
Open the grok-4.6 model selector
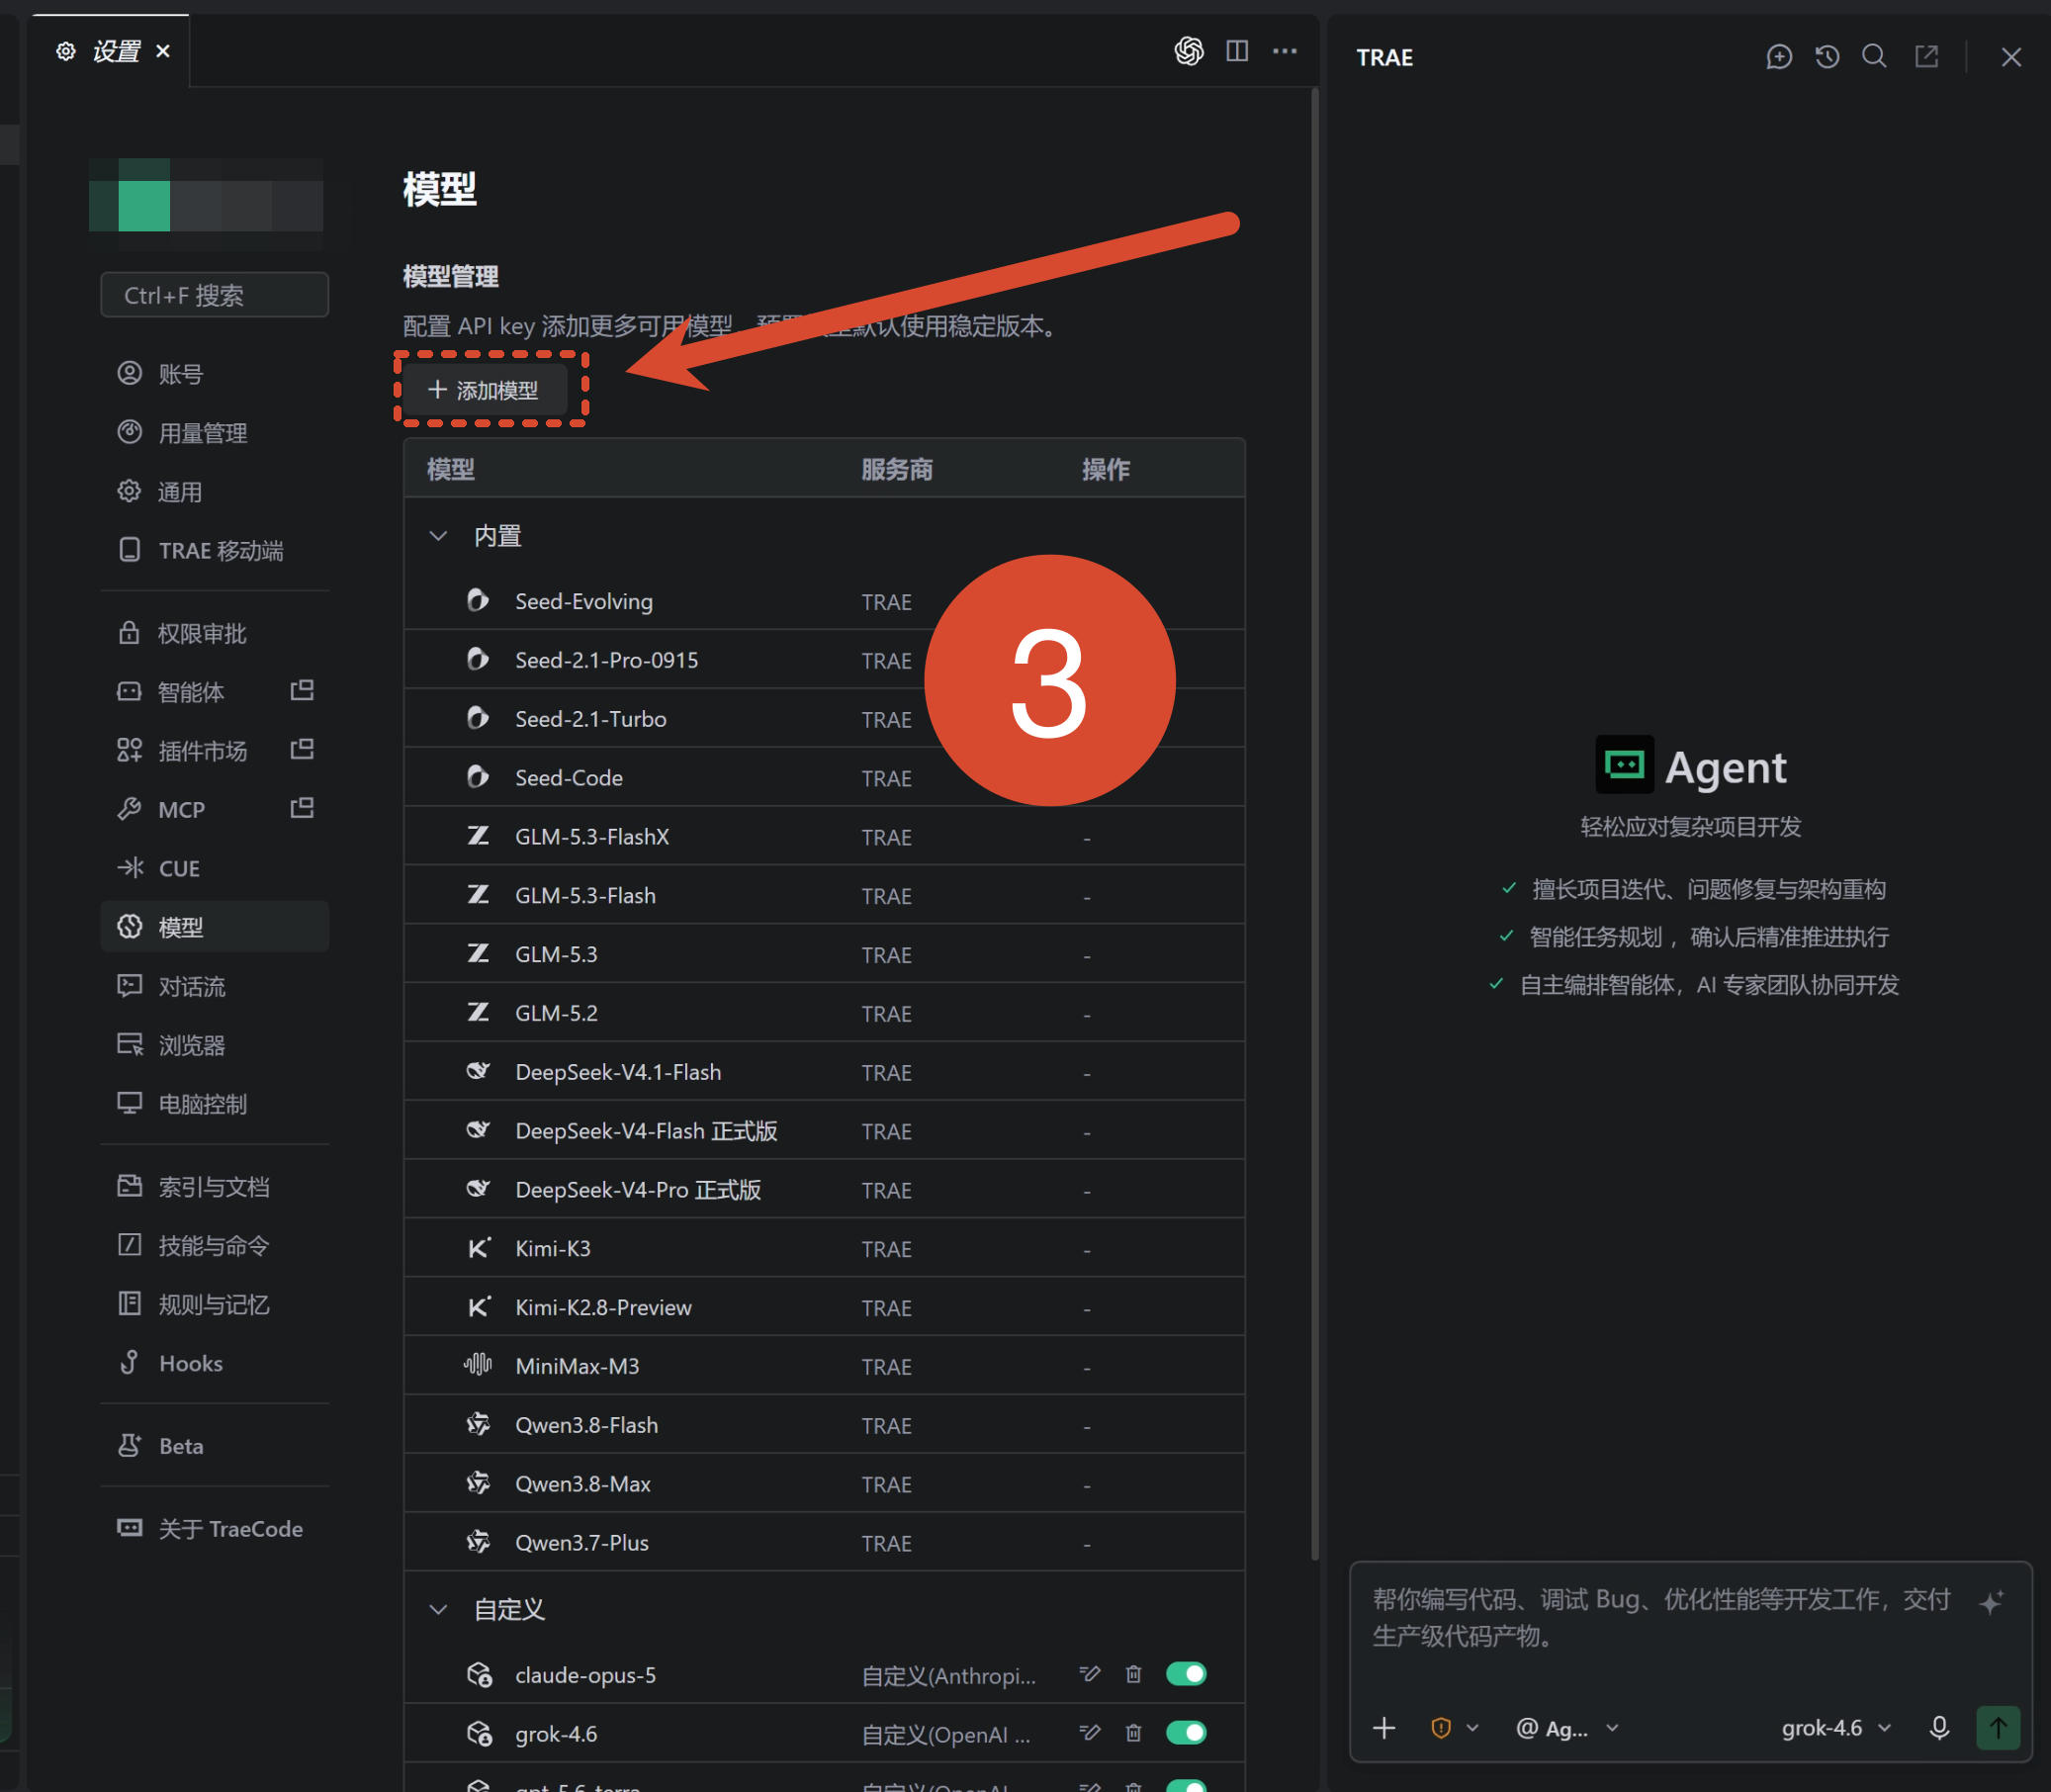click(1836, 1728)
